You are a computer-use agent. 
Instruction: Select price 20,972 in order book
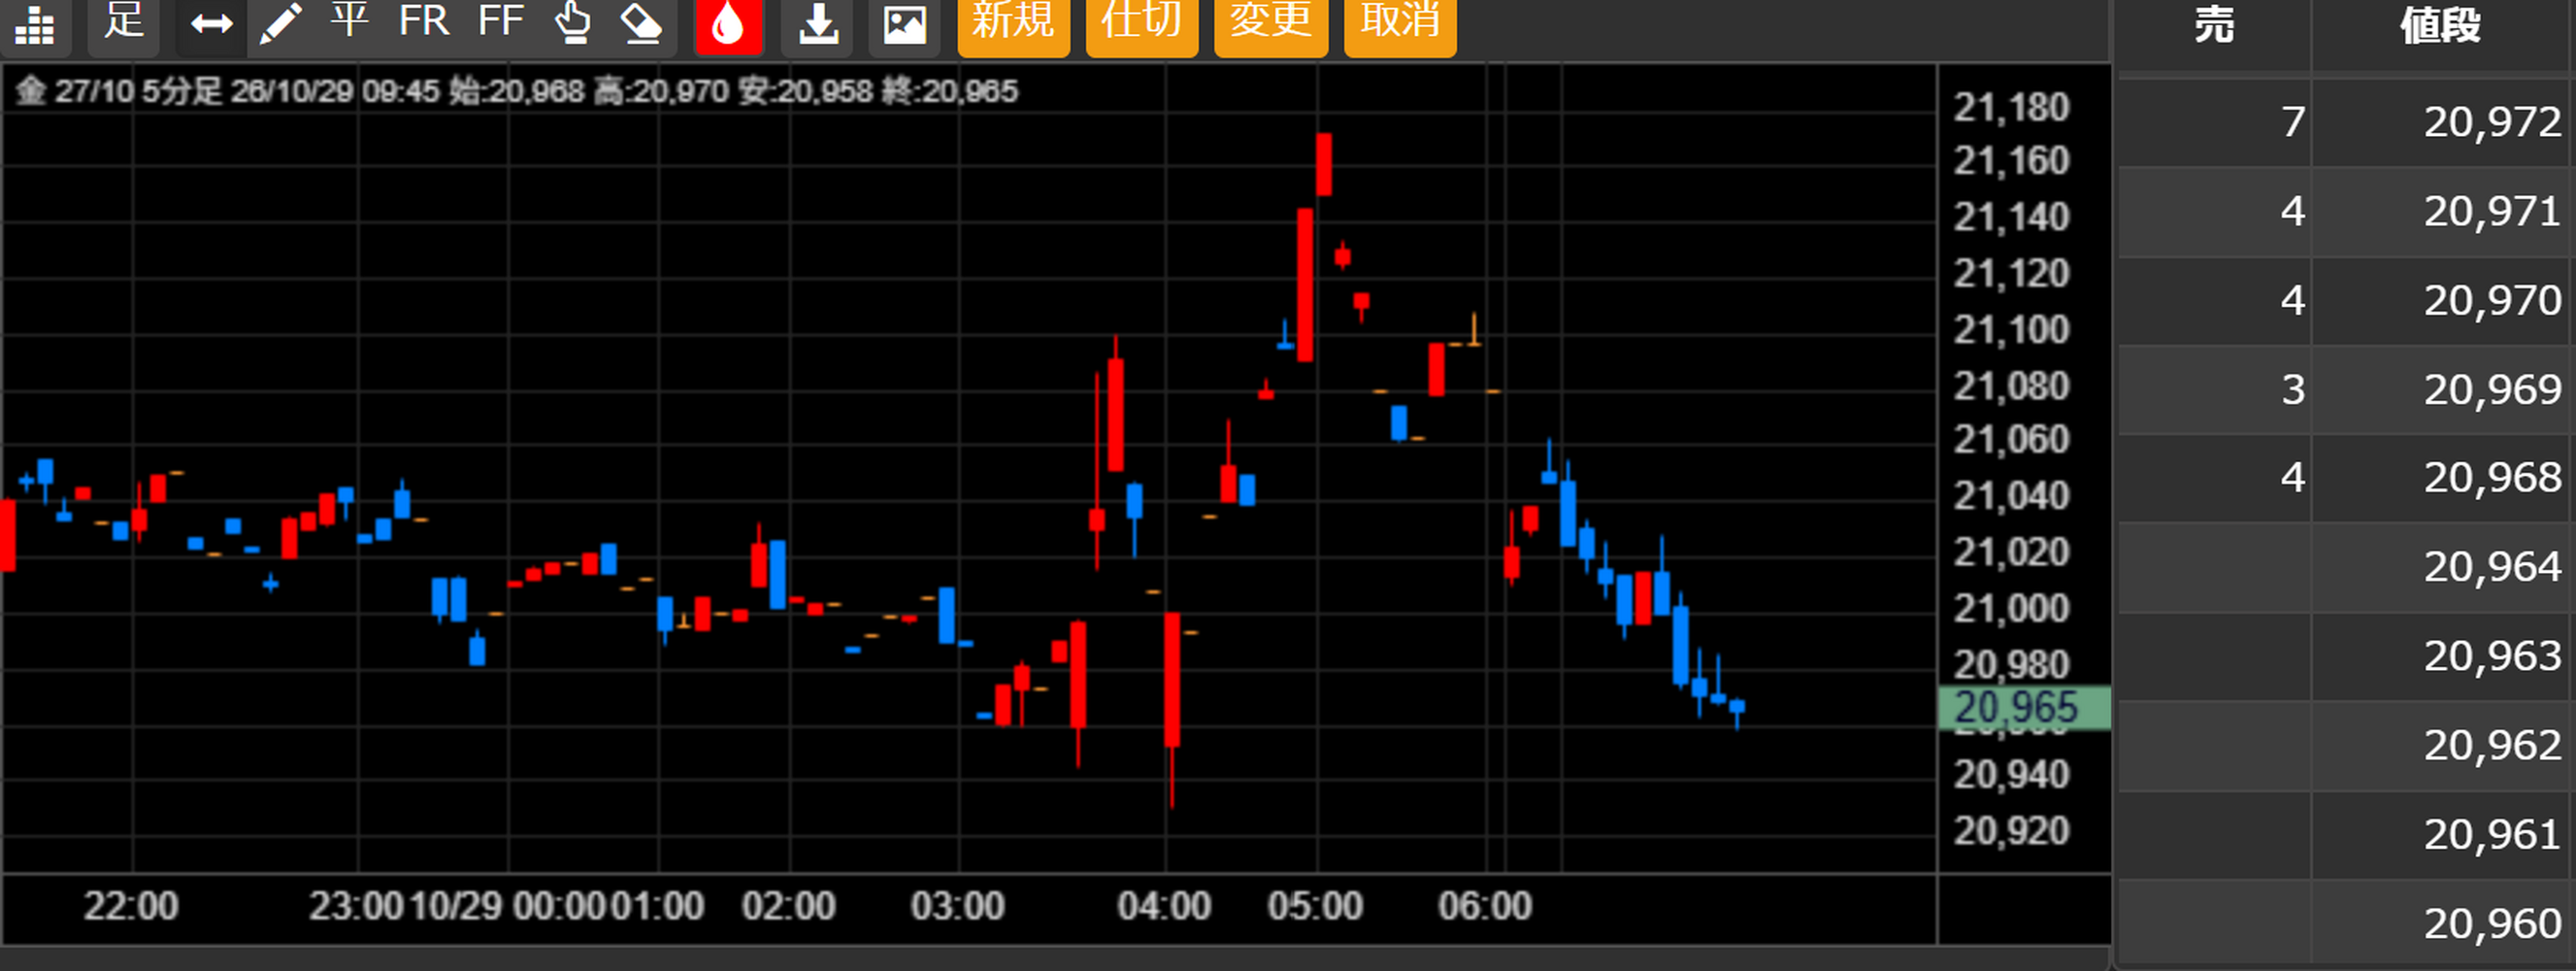(2492, 123)
